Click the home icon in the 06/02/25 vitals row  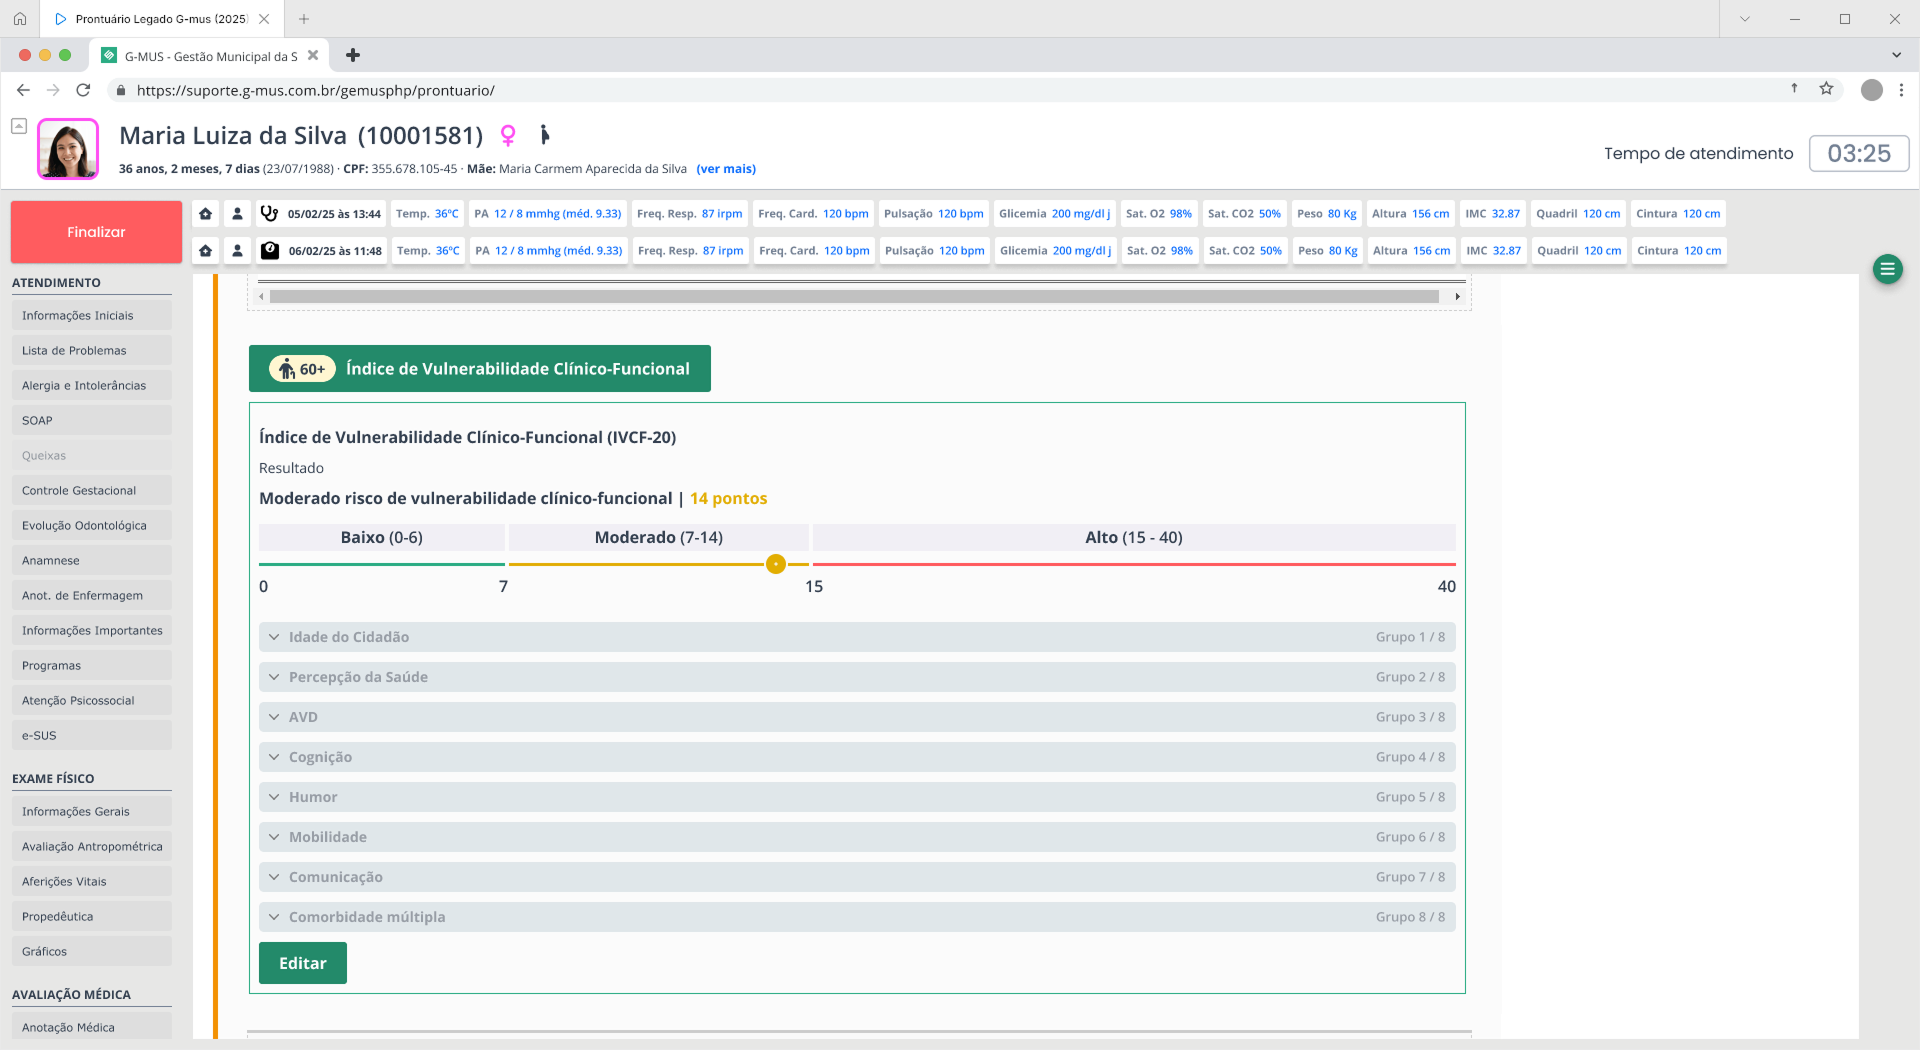(x=206, y=251)
